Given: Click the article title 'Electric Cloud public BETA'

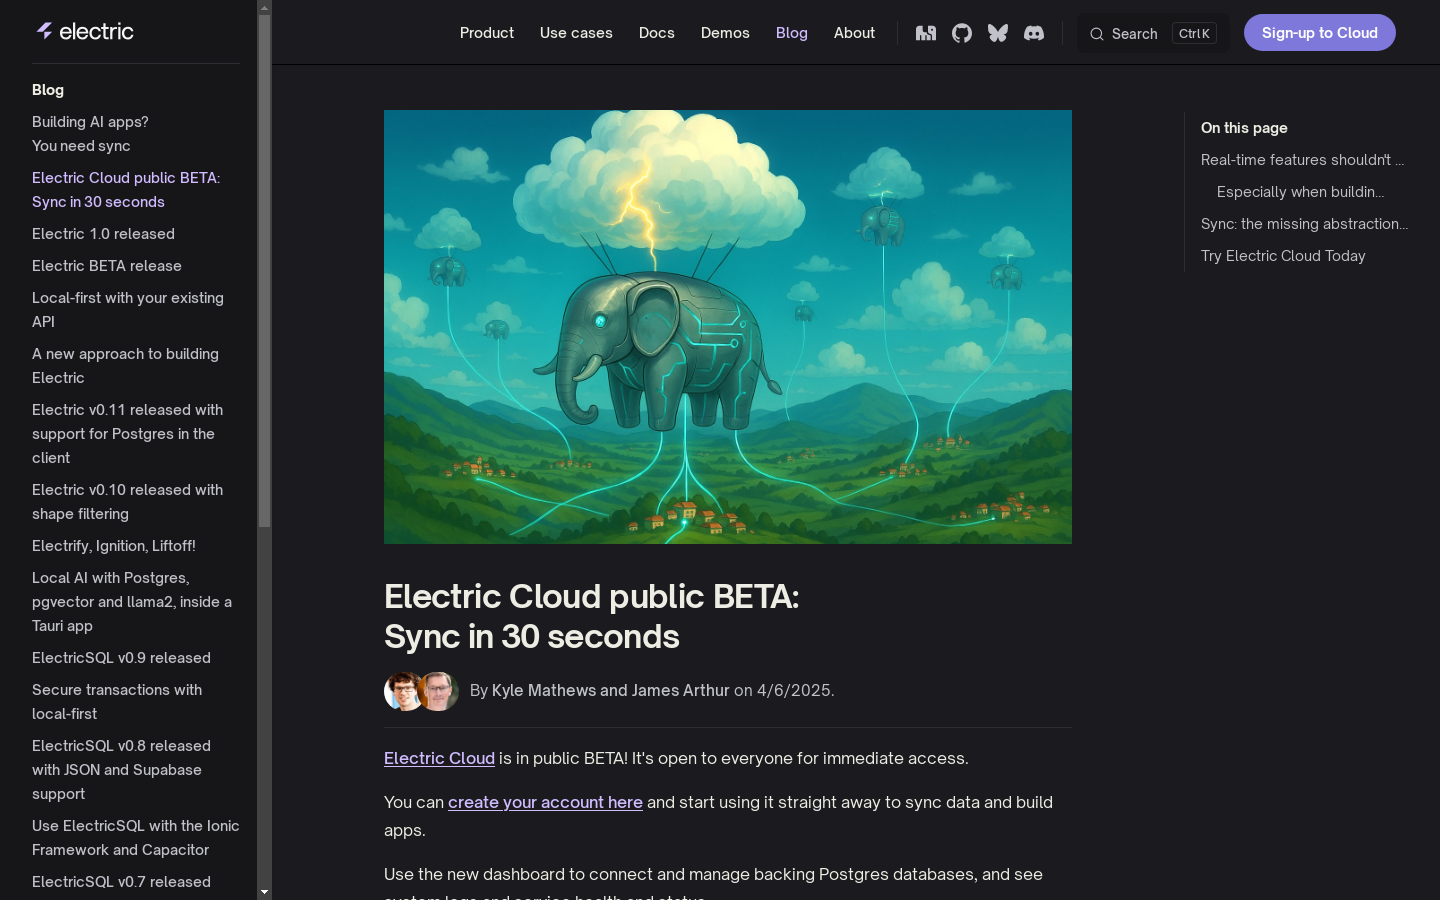Looking at the screenshot, I should tap(592, 616).
